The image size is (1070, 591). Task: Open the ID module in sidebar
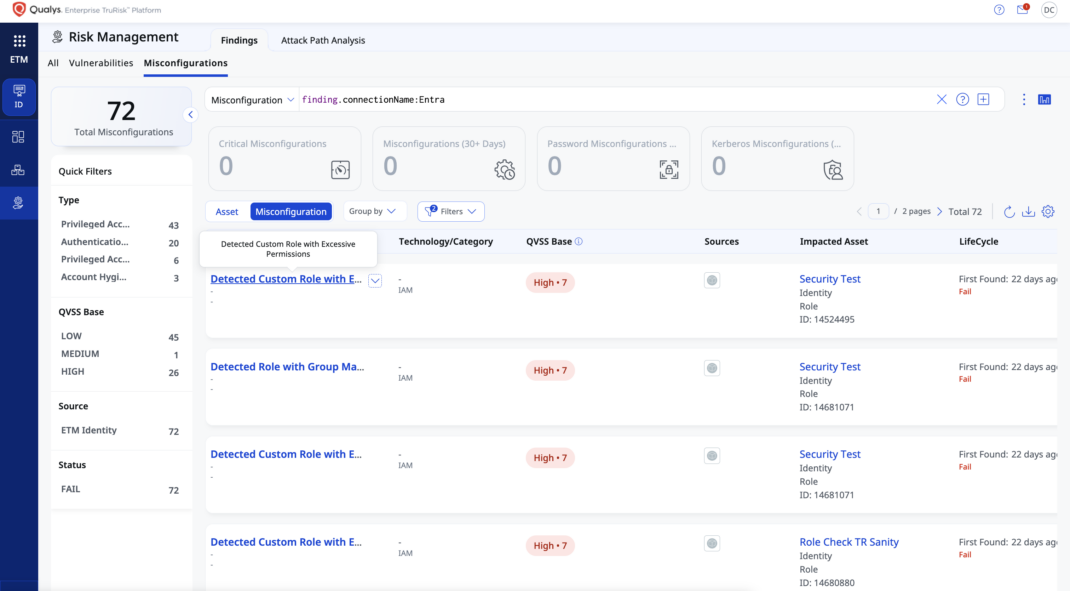pyautogui.click(x=18, y=96)
